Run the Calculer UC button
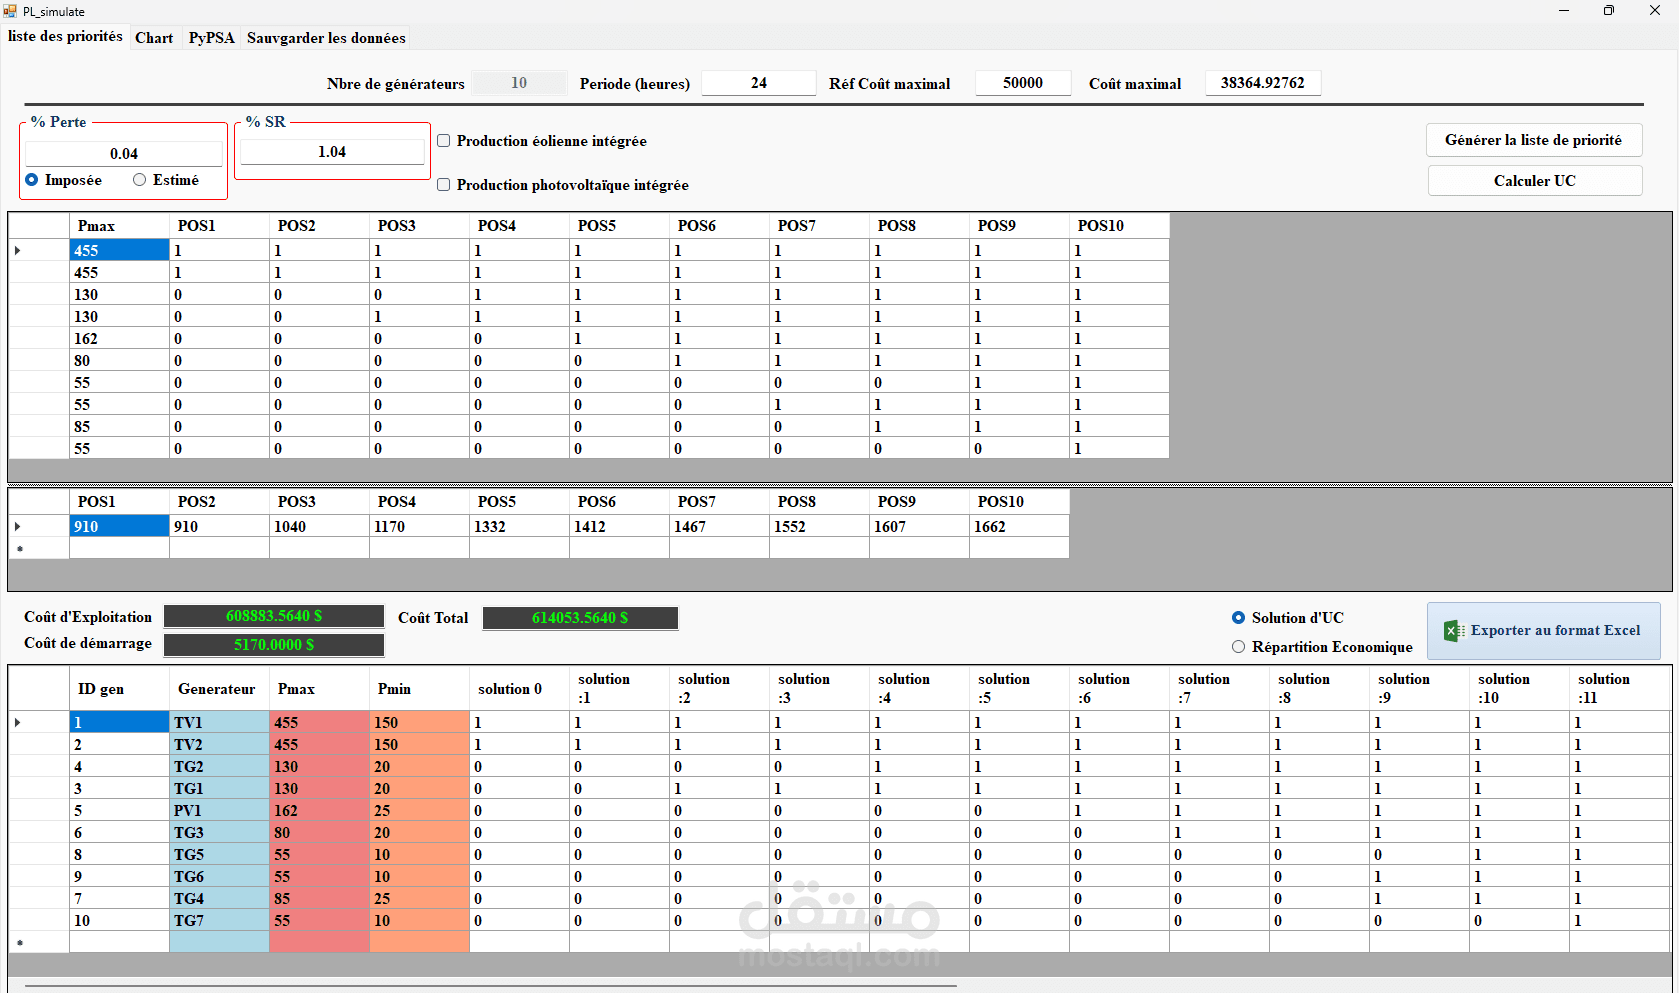This screenshot has width=1679, height=993. 1534,181
